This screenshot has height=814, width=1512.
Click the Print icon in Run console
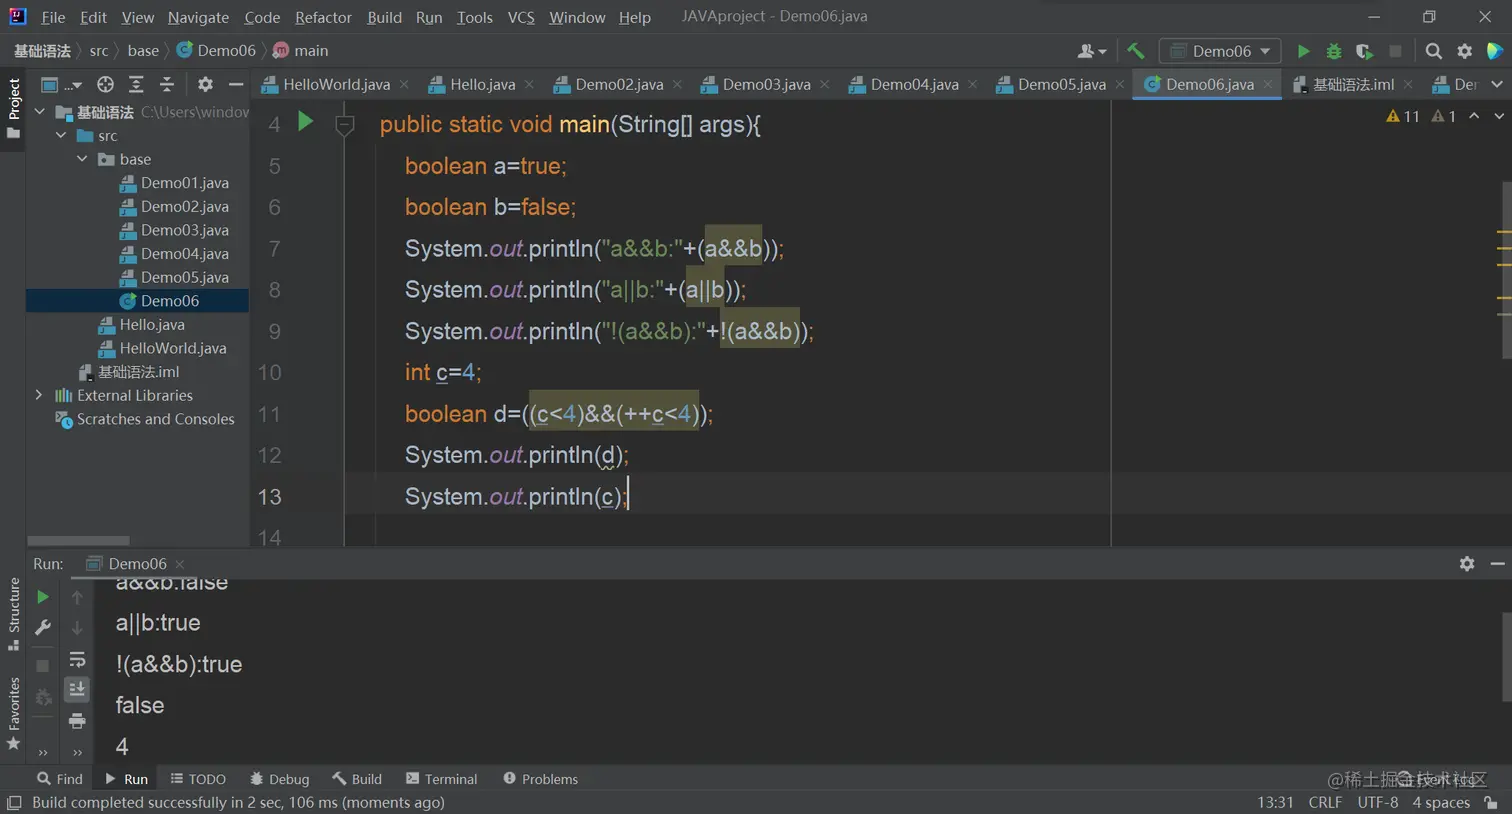pyautogui.click(x=77, y=721)
